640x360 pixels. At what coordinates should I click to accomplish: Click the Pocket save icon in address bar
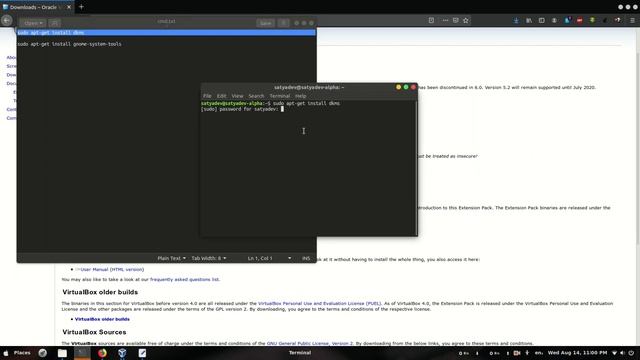coord(456,20)
